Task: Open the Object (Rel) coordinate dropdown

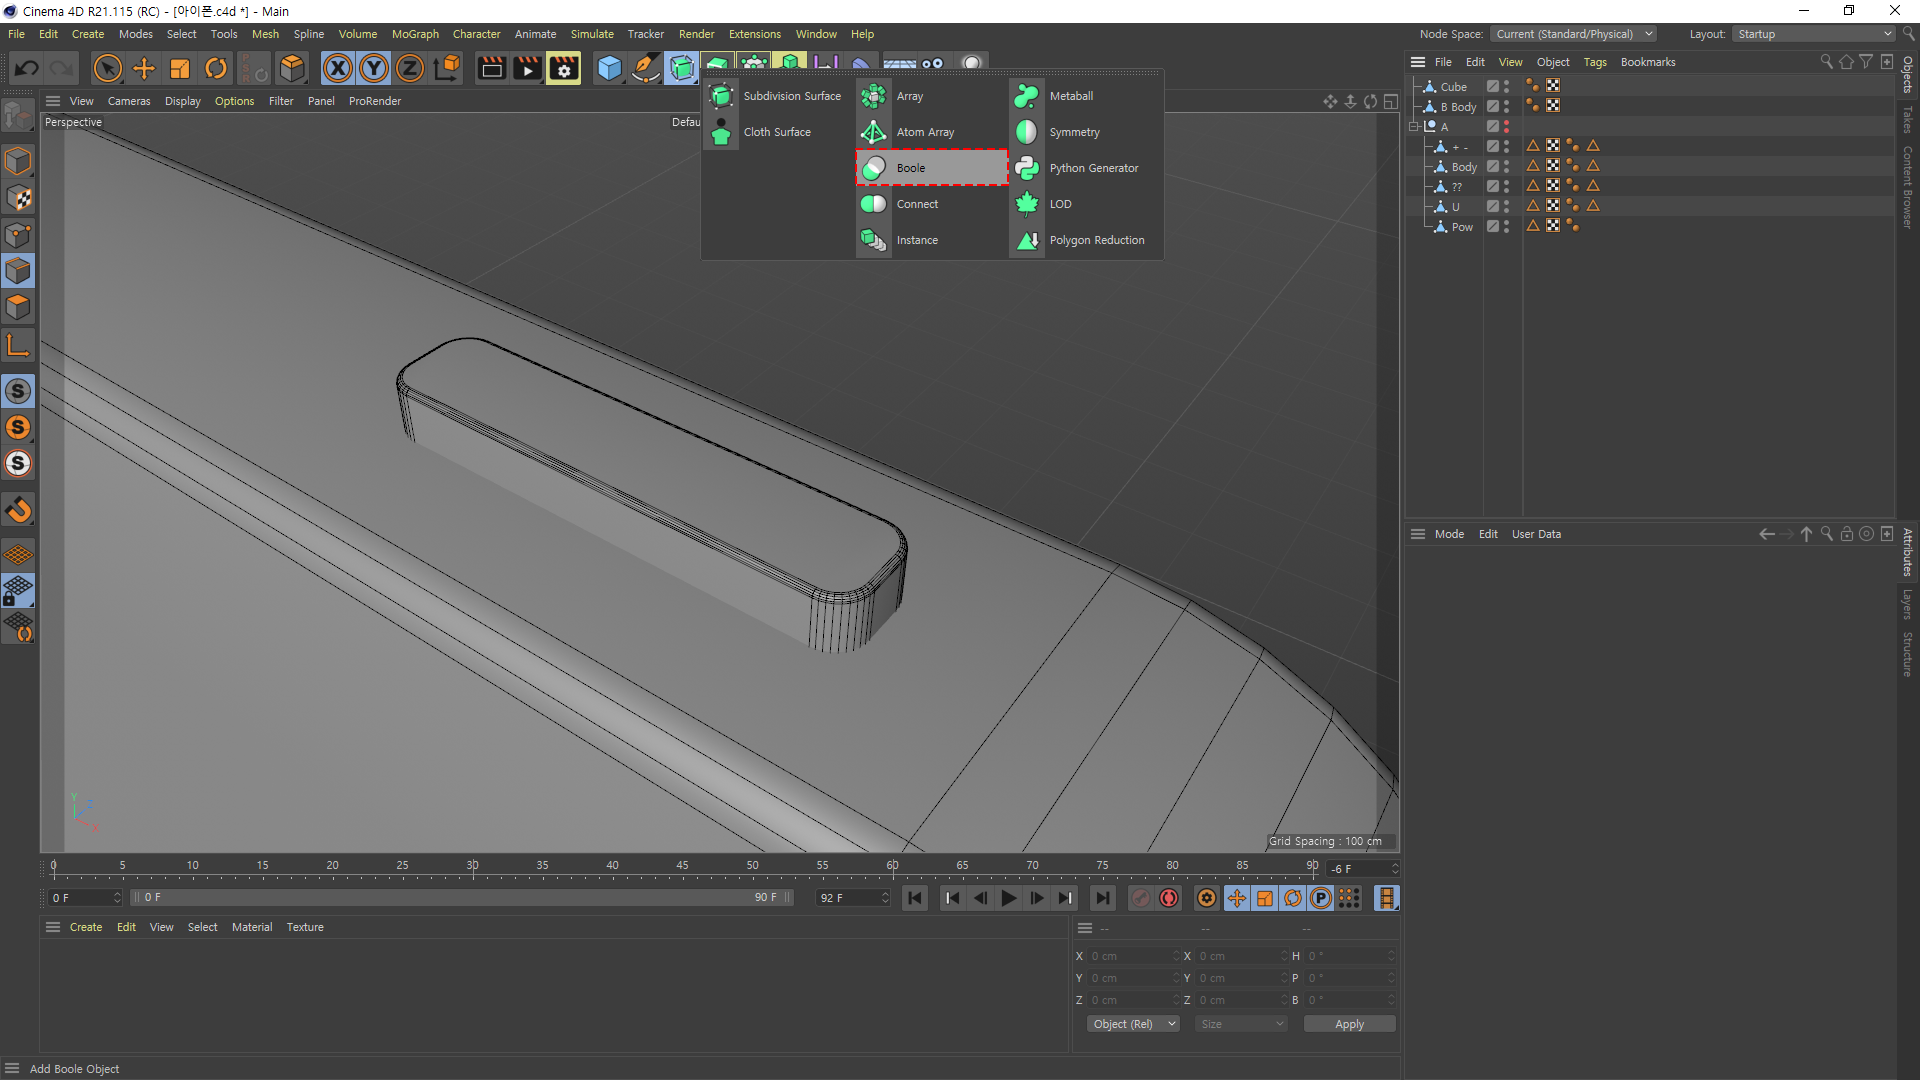Action: pyautogui.click(x=1133, y=1024)
